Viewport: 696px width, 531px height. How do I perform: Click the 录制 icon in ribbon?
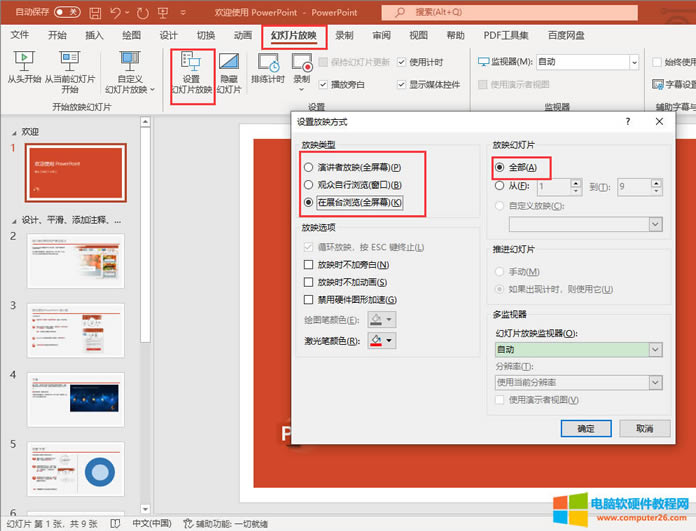301,62
